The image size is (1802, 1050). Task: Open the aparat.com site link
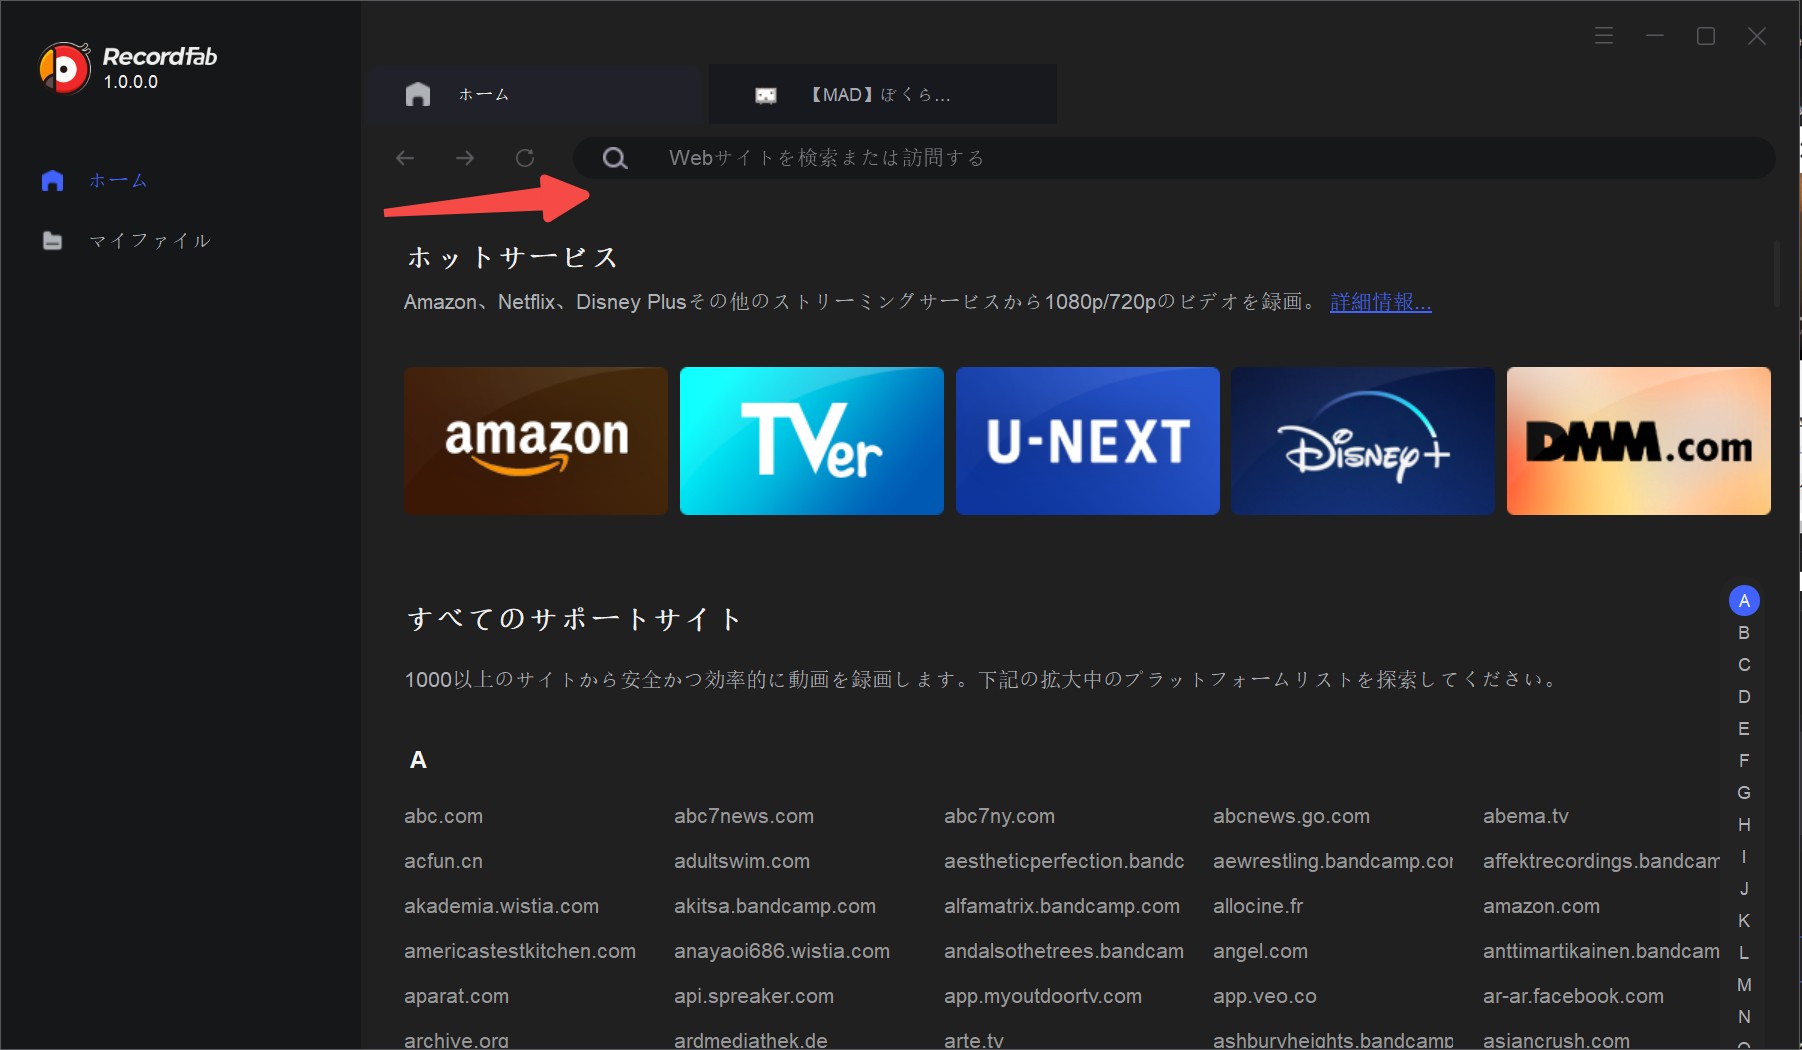[x=456, y=996]
